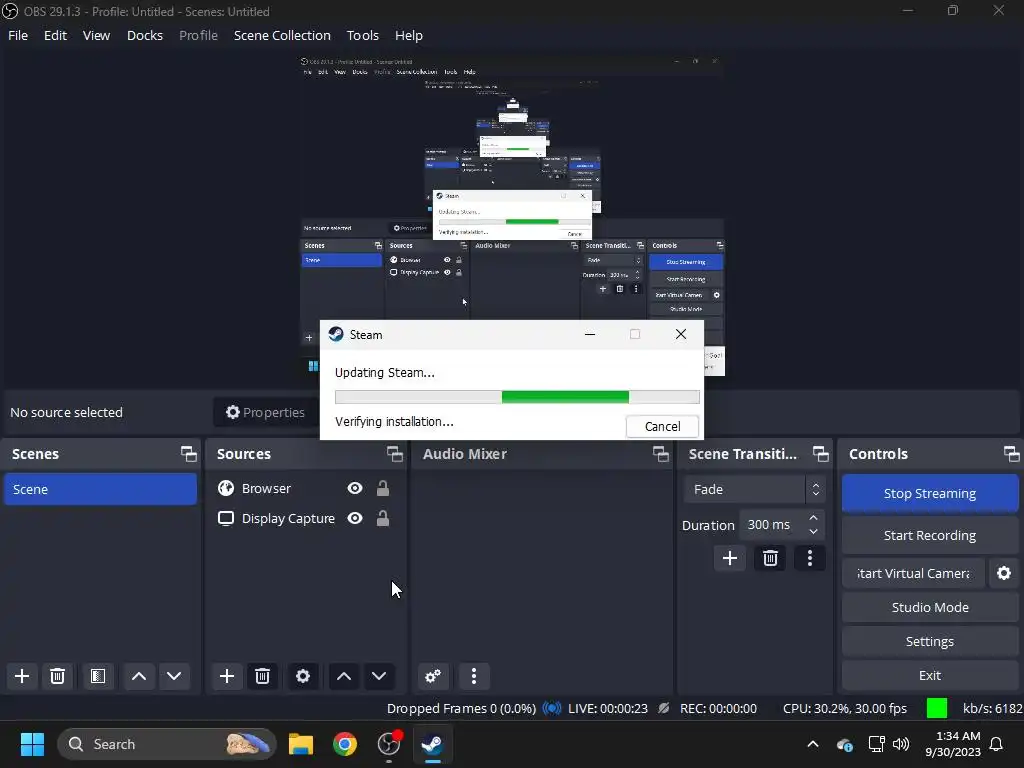Move scene down arrow in Scenes panel
Viewport: 1024px width, 768px height.
coord(174,676)
